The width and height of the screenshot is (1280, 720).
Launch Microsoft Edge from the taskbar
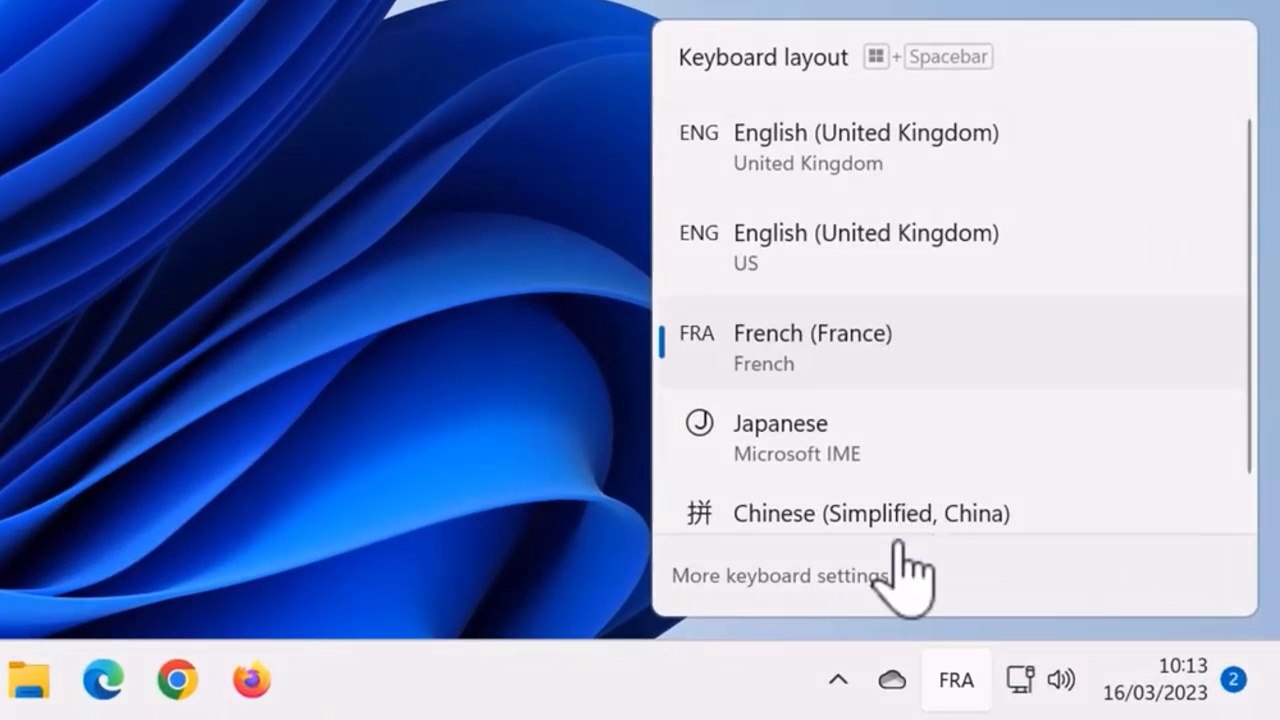[x=103, y=680]
